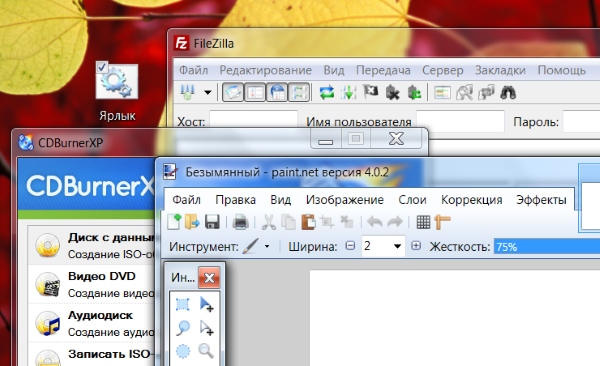Click paint.net Print icon
This screenshot has height=366, width=600.
coord(241,222)
